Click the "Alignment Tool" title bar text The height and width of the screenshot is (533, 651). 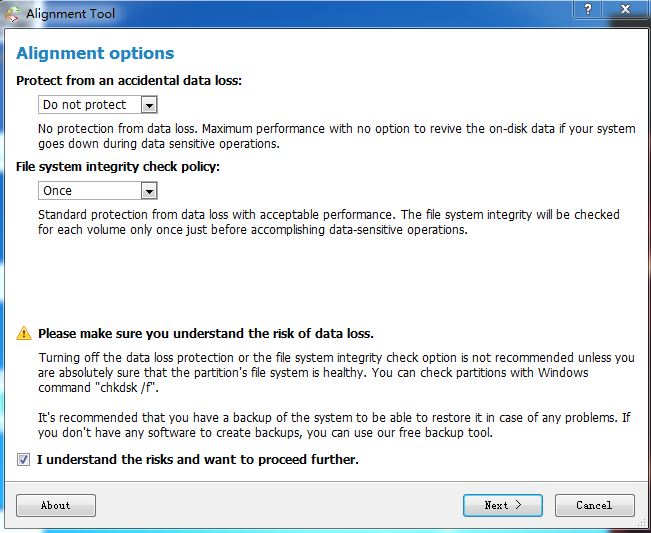(71, 14)
